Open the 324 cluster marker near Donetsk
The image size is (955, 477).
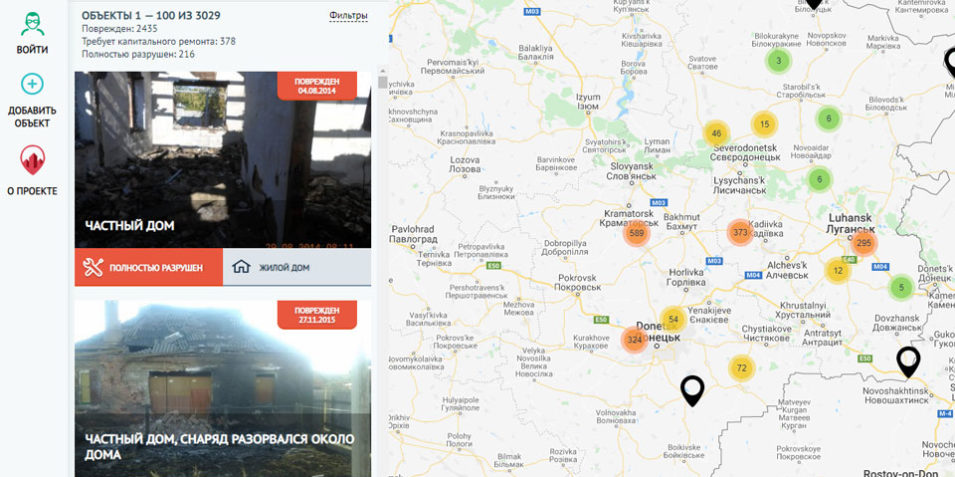point(635,340)
